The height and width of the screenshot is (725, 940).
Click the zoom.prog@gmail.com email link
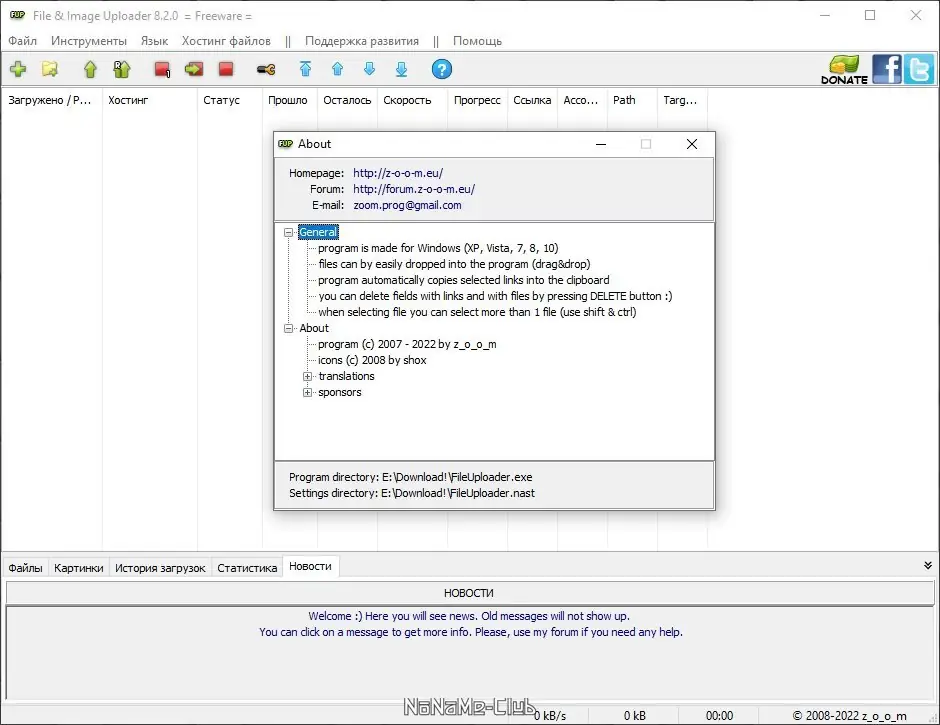406,205
